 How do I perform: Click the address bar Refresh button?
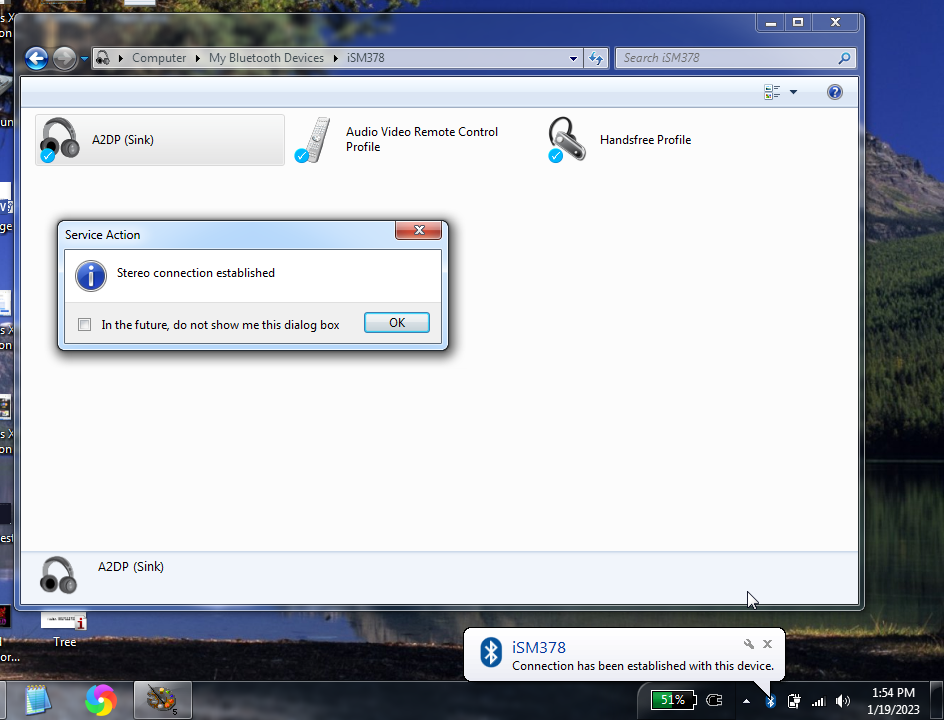[596, 58]
